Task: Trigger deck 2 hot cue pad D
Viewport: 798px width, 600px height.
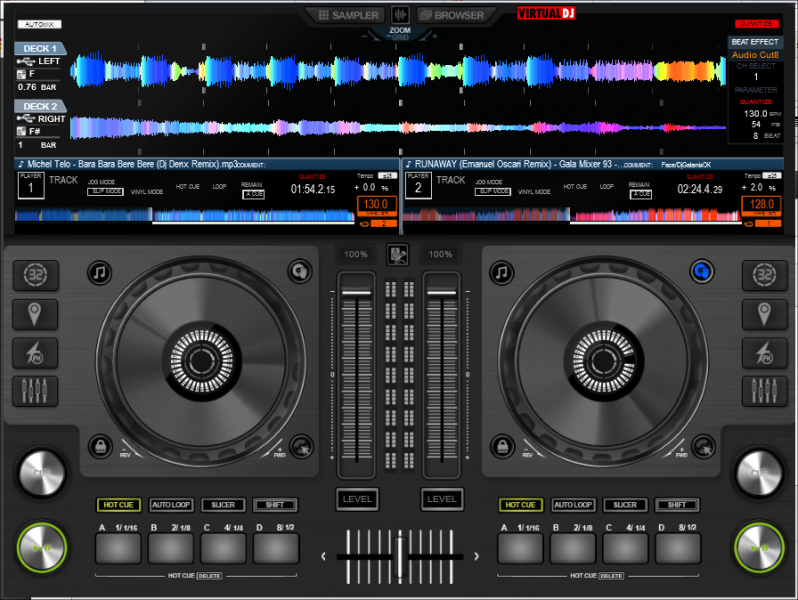Action: pyautogui.click(x=678, y=548)
